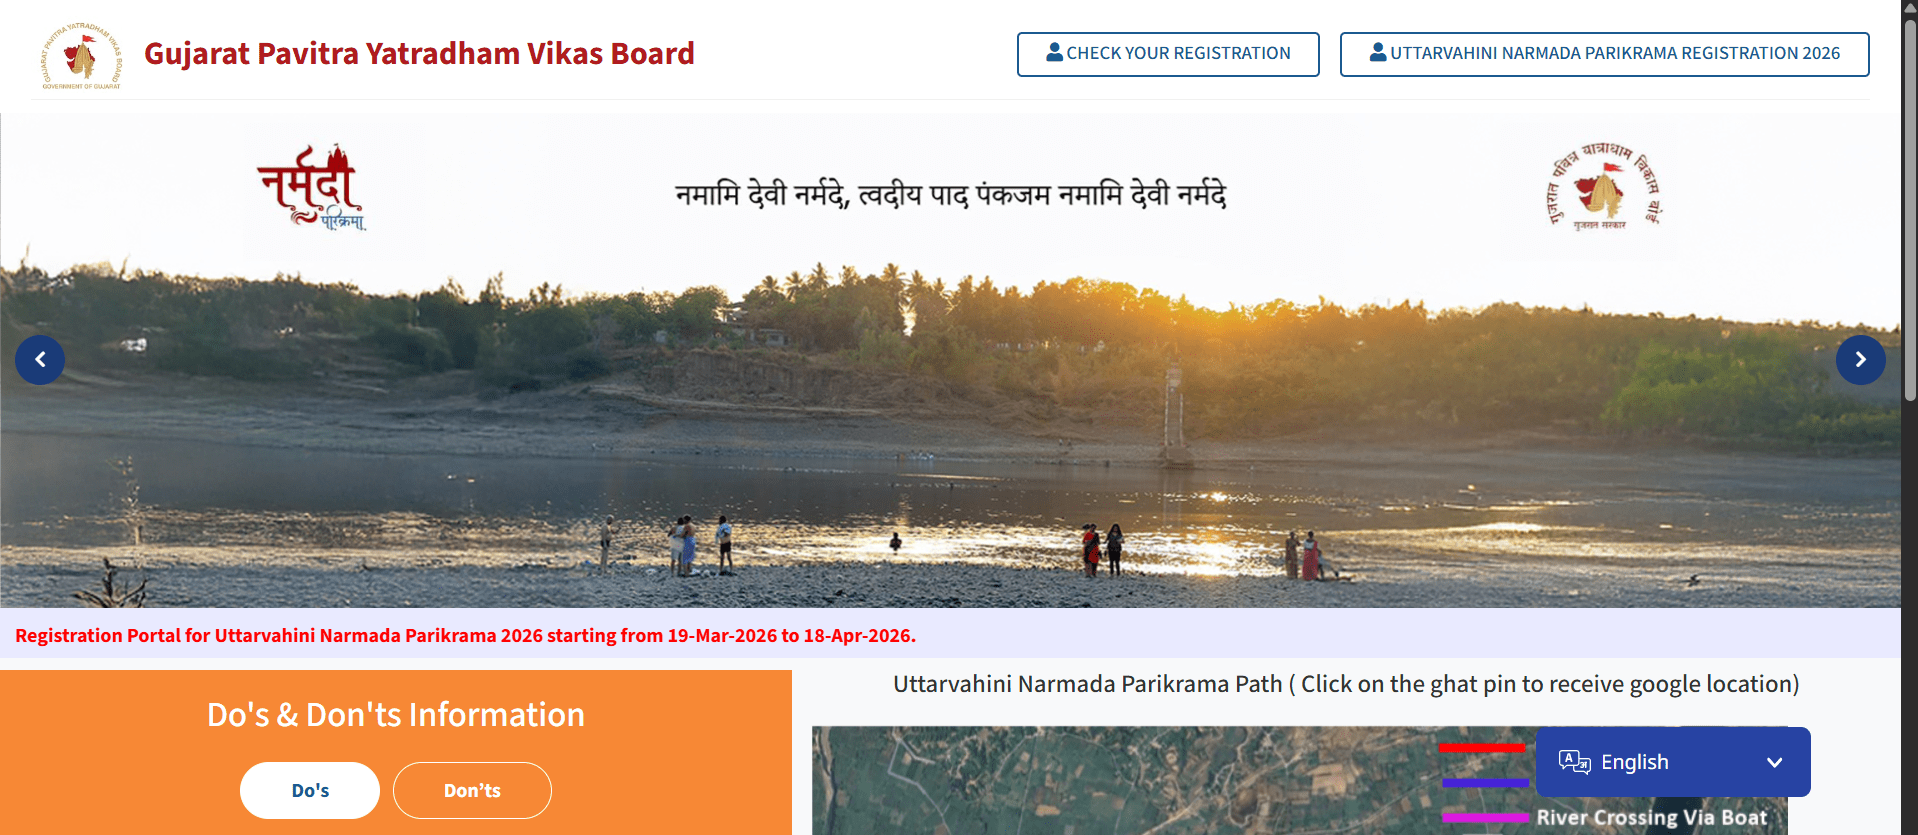The width and height of the screenshot is (1918, 835).
Task: Click the Narmada Parikrama red logo in banner
Action: pos(312,187)
